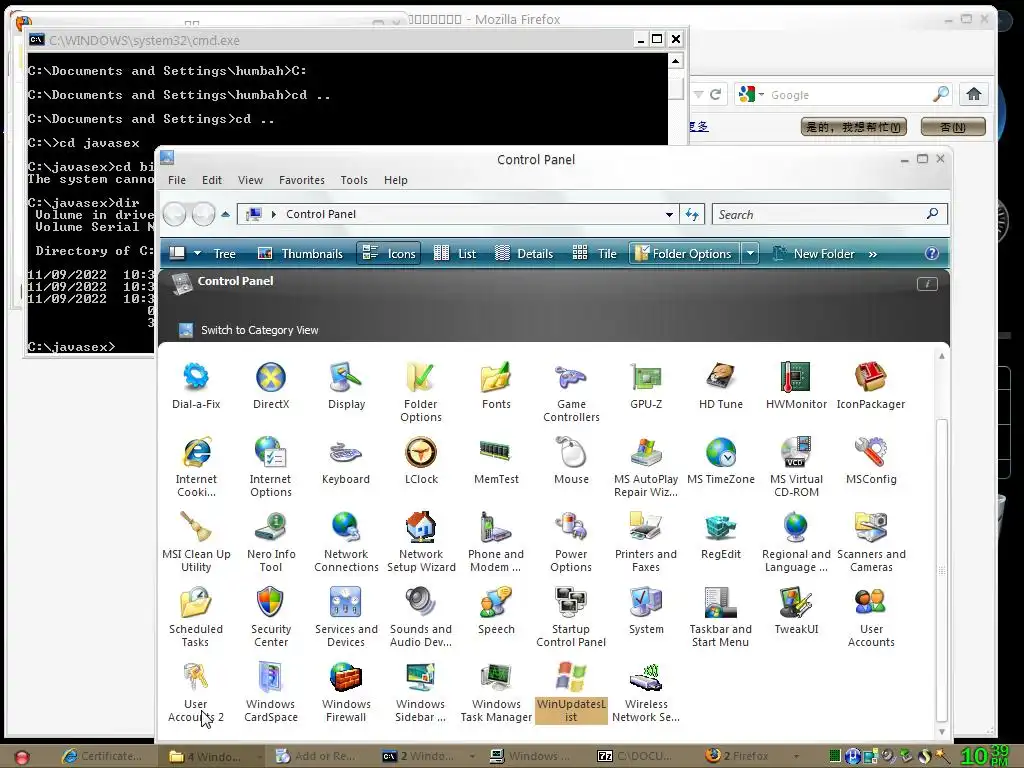Open User Accounts icon with two people
Image resolution: width=1024 pixels, height=768 pixels.
871,617
